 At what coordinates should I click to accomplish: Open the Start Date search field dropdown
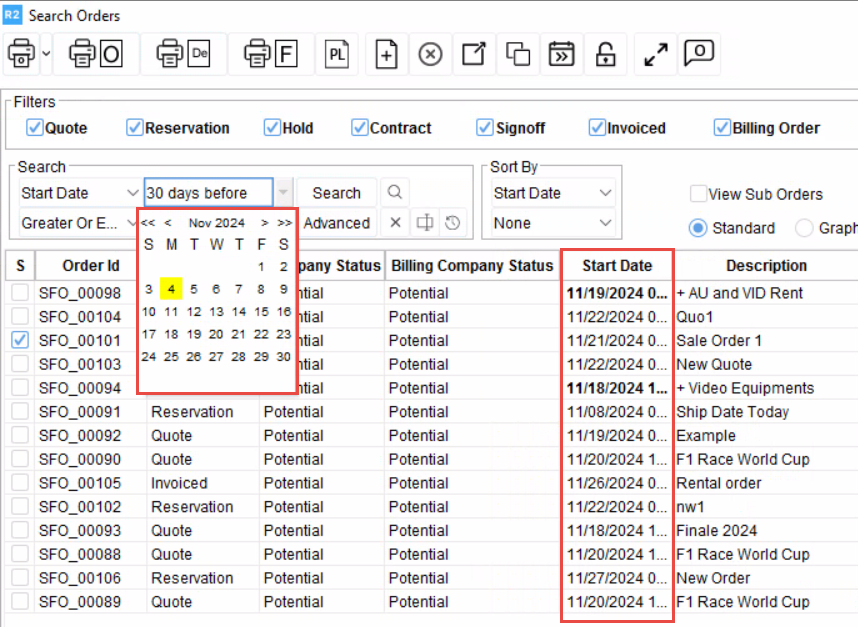132,193
